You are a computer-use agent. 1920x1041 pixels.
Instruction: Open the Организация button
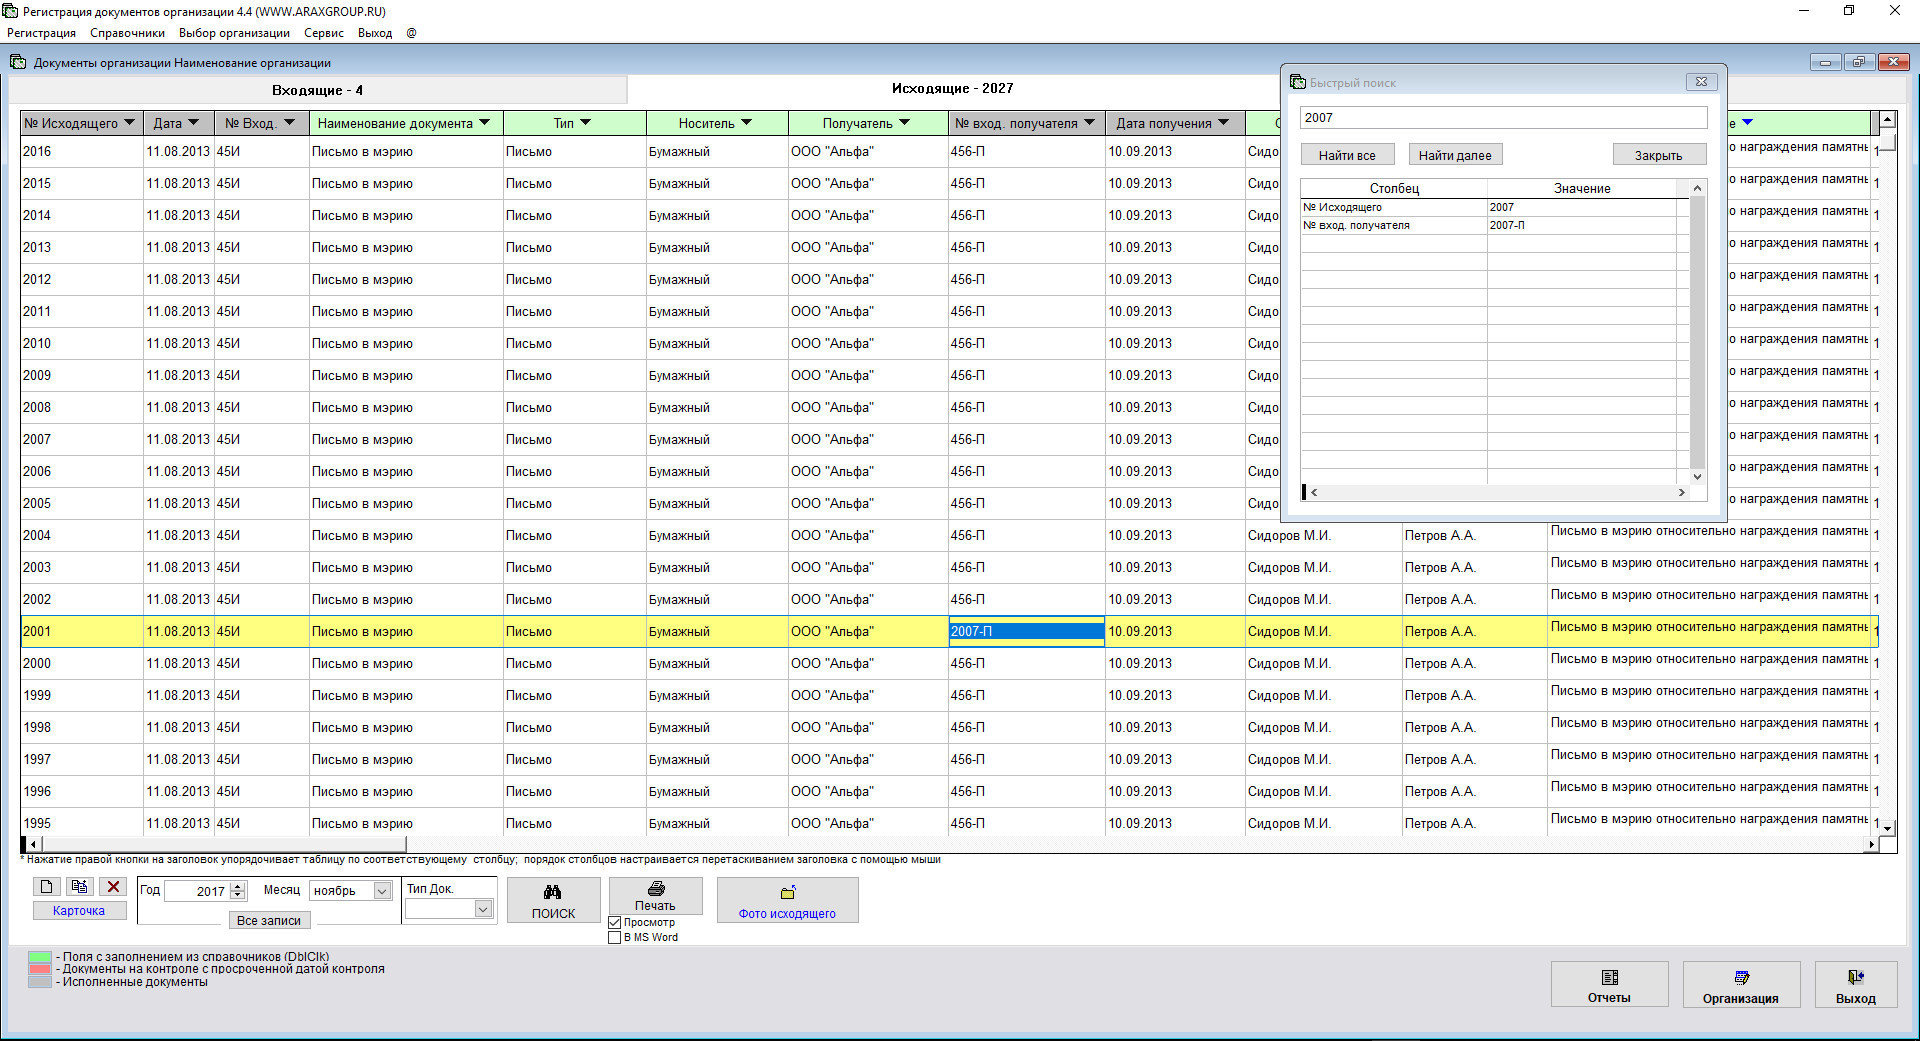tap(1740, 985)
